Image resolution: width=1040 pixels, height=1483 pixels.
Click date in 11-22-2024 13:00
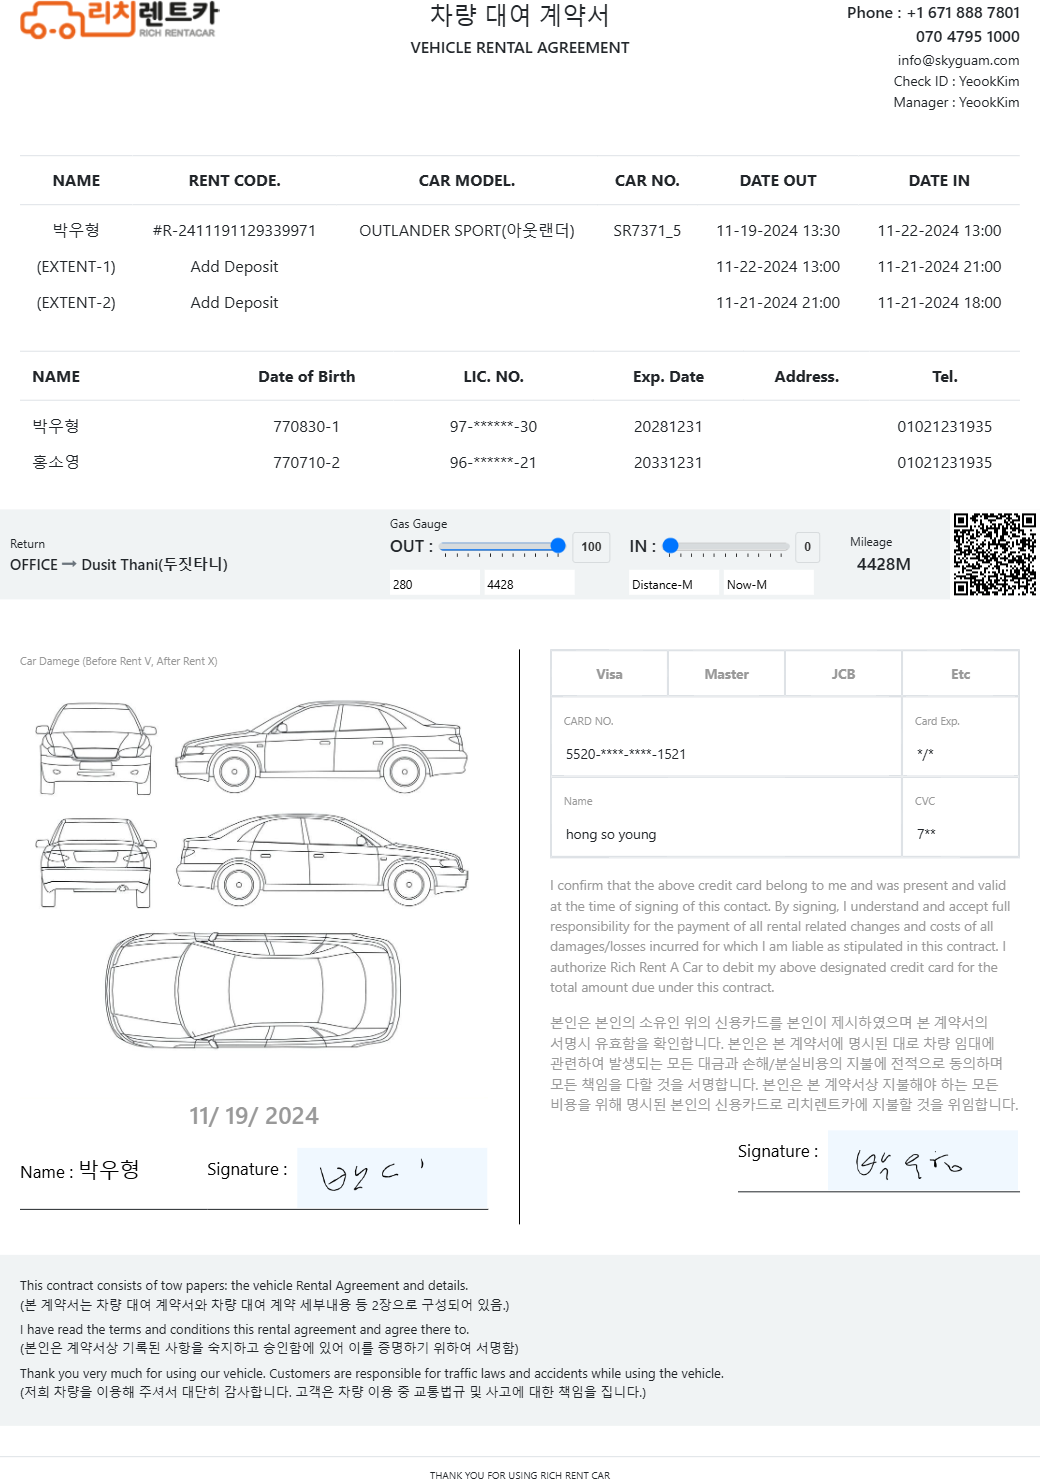[939, 231]
